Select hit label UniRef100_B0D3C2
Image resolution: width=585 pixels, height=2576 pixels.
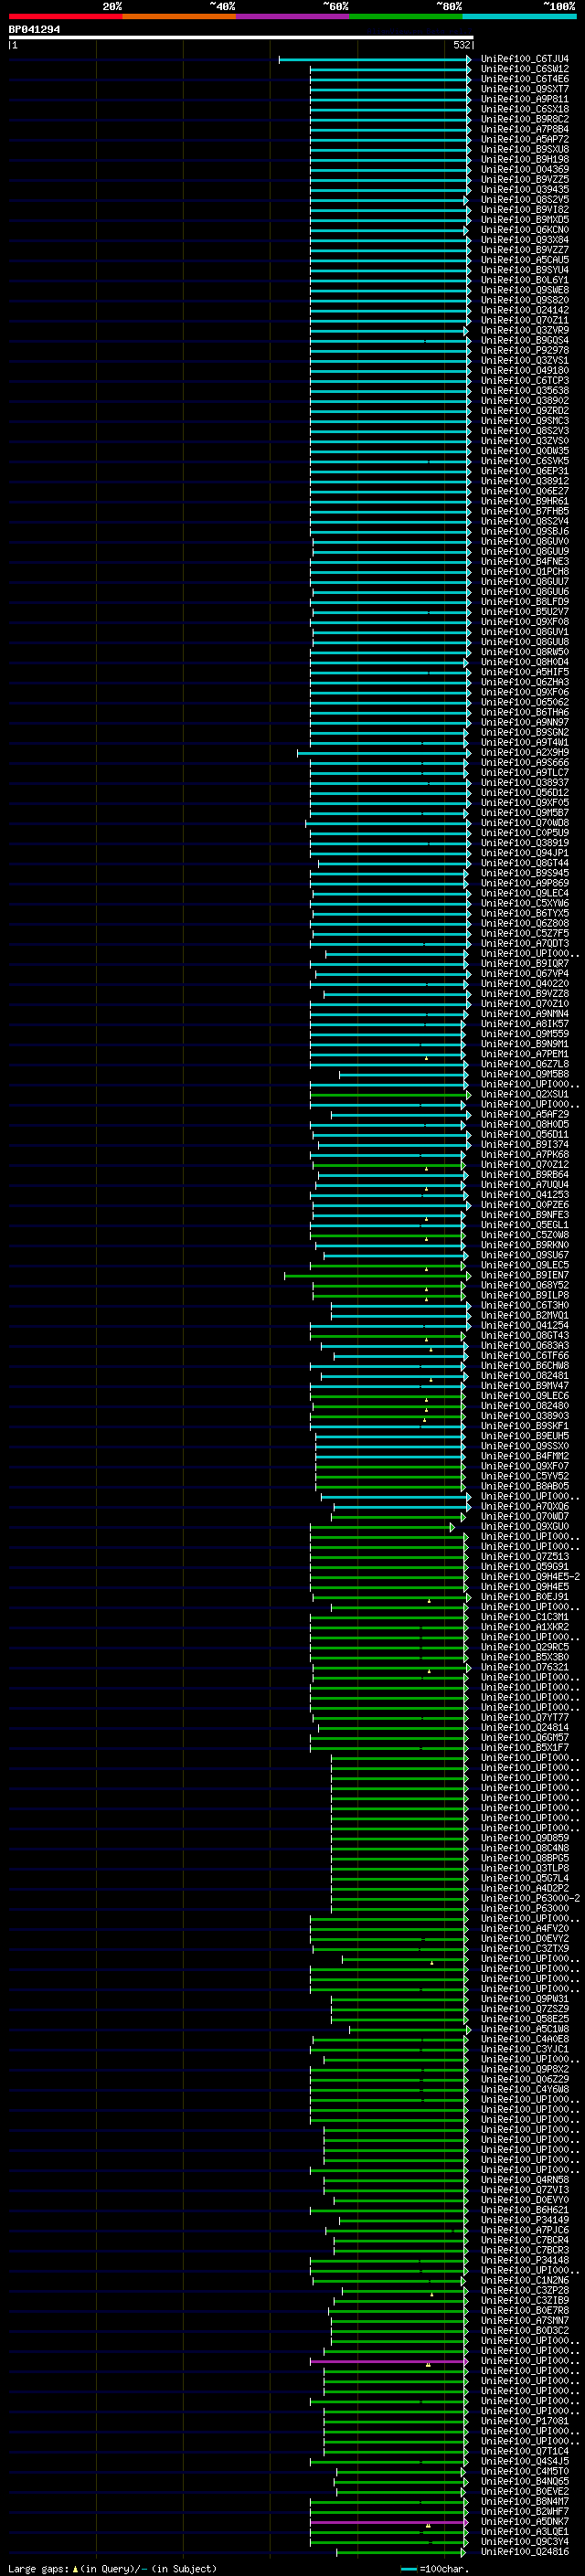[524, 2331]
